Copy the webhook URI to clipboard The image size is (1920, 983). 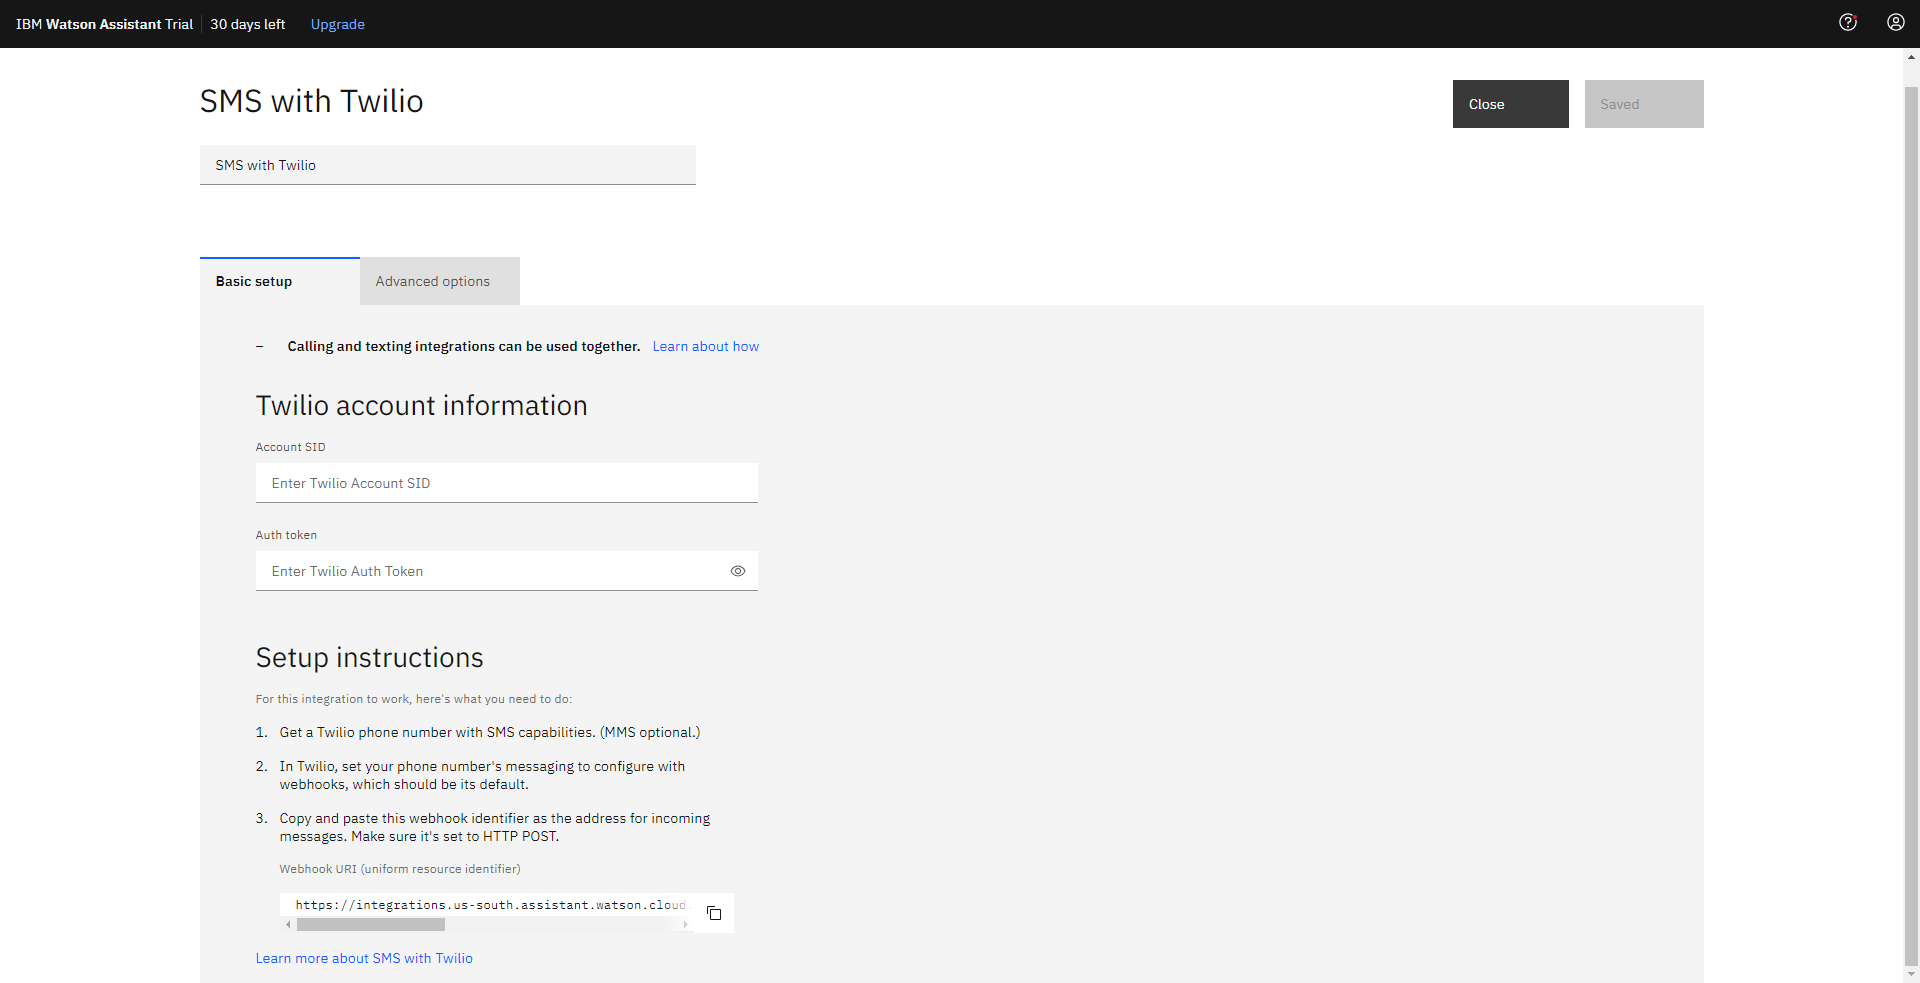coord(714,913)
